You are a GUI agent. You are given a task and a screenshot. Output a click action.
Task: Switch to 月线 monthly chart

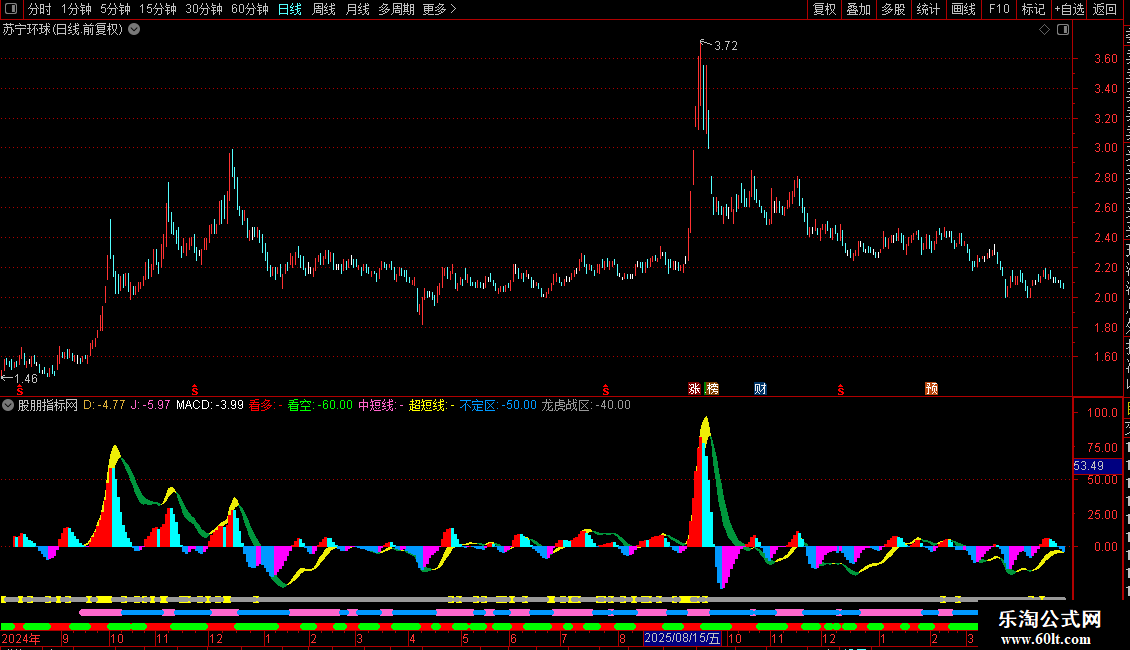point(357,9)
